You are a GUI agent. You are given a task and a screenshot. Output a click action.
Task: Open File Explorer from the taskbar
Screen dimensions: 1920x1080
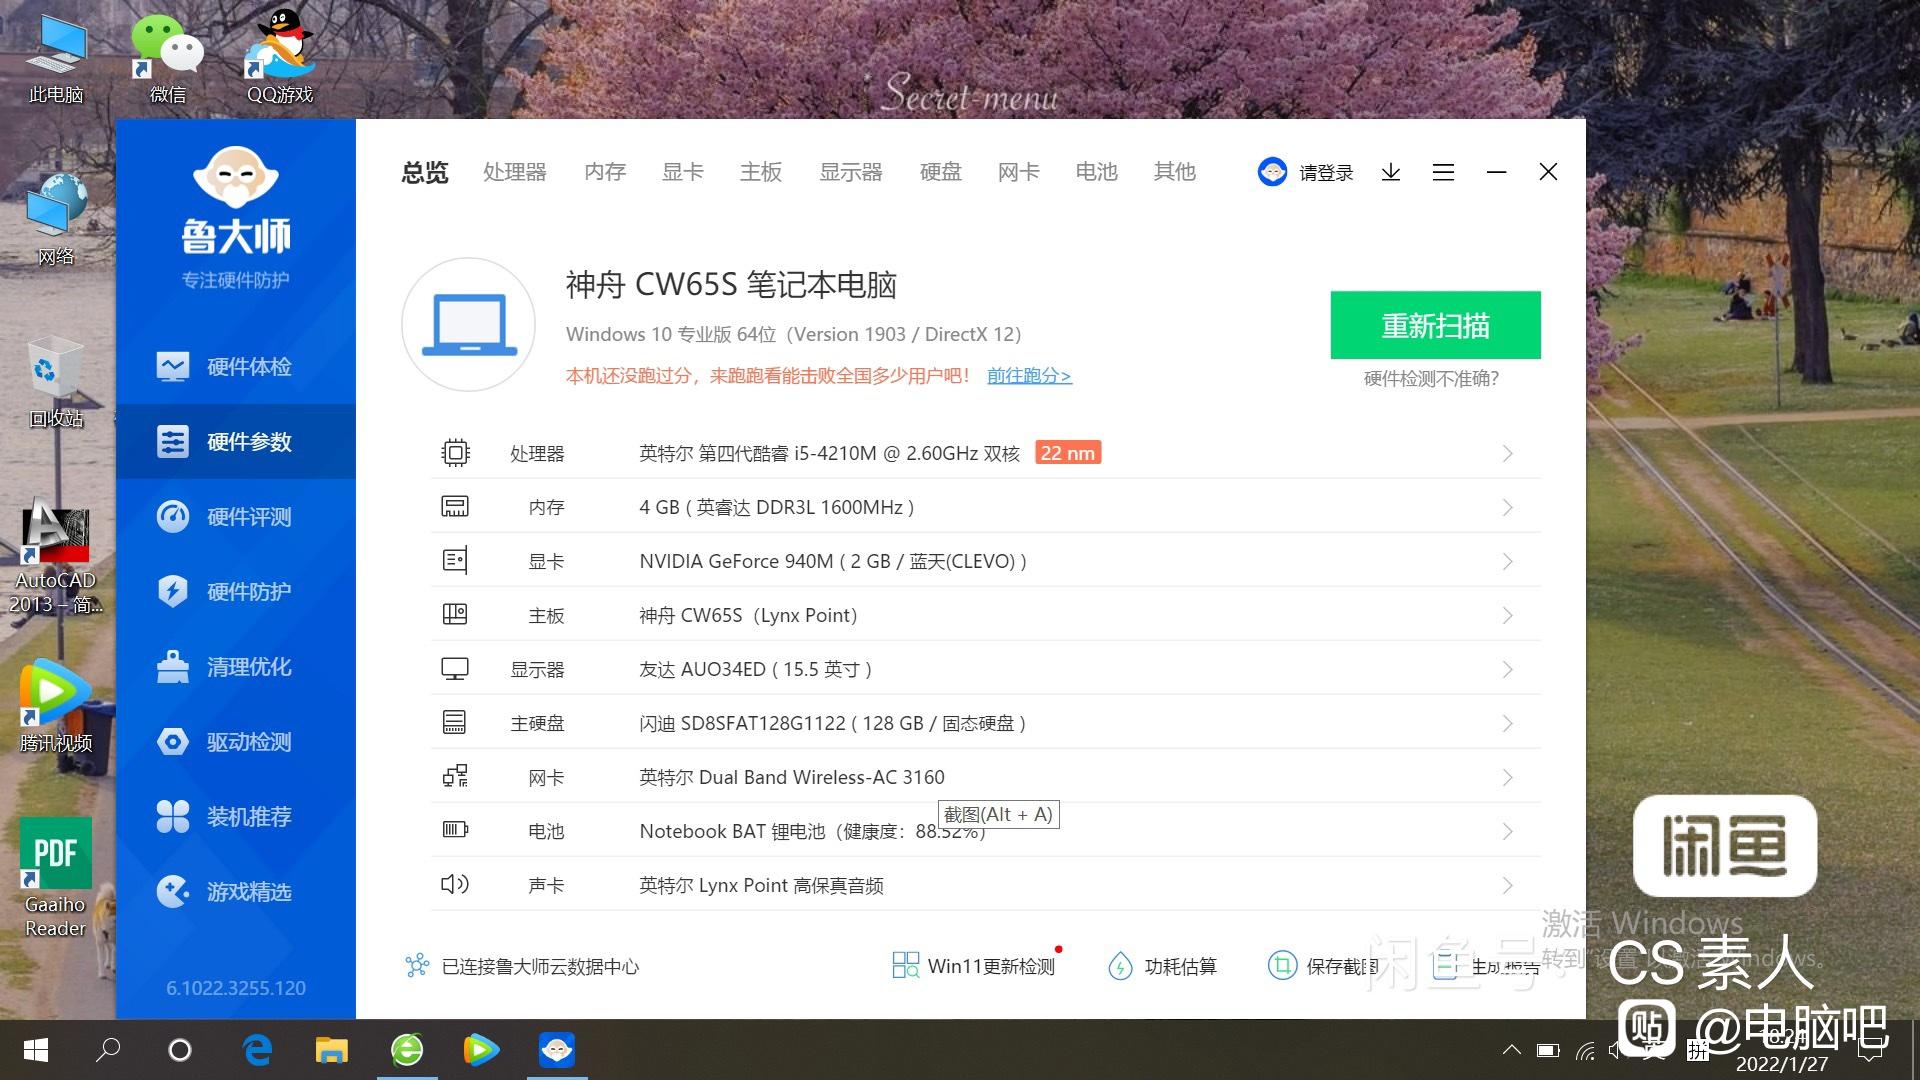pyautogui.click(x=332, y=1050)
